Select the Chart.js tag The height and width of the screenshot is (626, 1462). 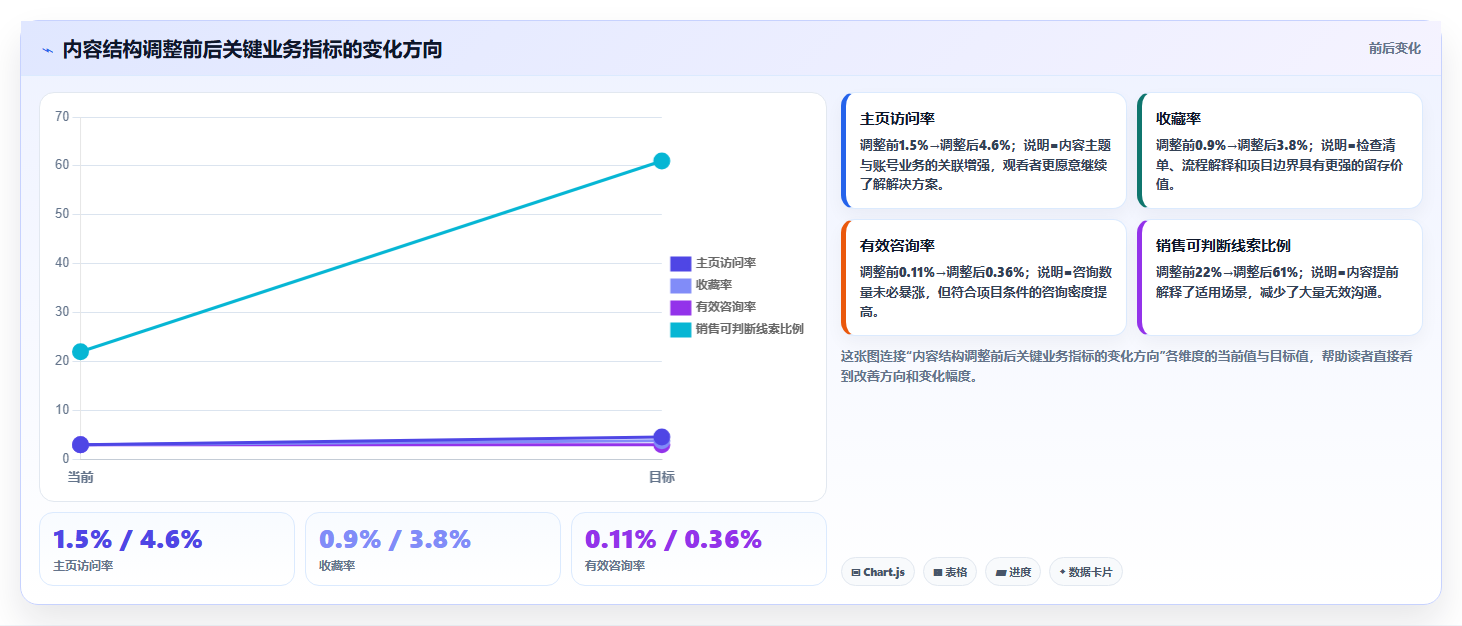click(878, 572)
